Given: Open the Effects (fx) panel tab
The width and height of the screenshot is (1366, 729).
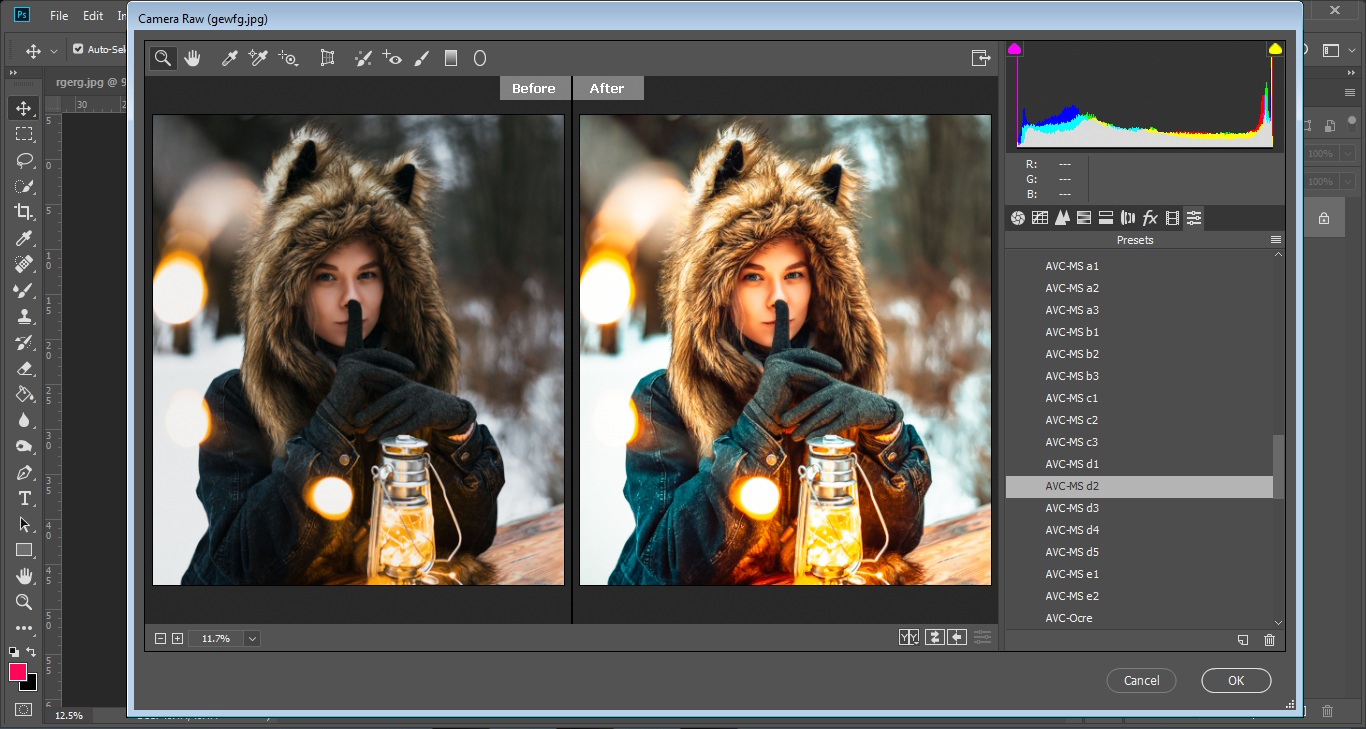Looking at the screenshot, I should coord(1150,218).
